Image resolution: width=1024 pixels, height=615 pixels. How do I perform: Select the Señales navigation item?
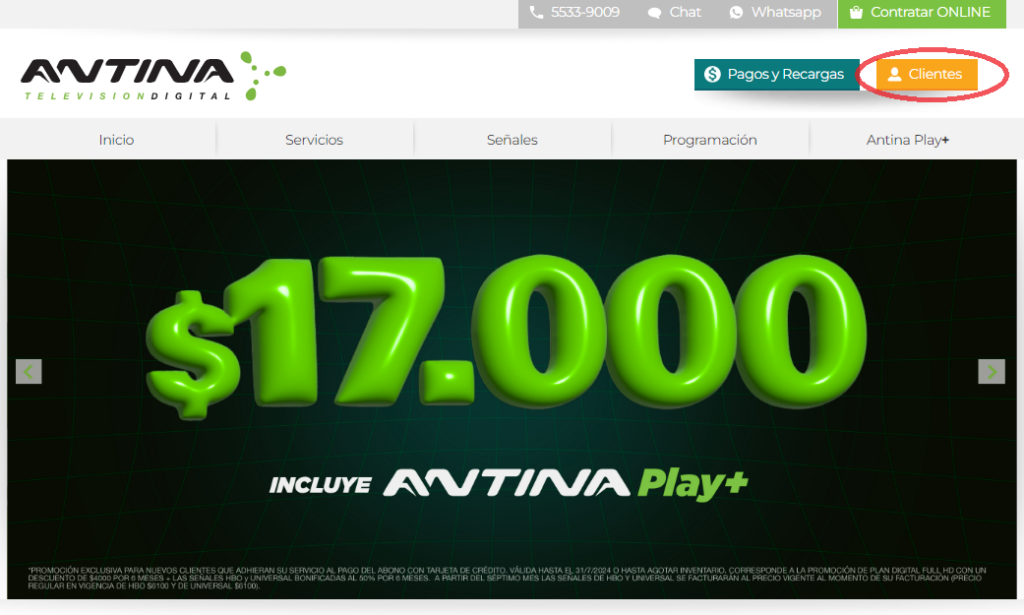pyautogui.click(x=512, y=140)
